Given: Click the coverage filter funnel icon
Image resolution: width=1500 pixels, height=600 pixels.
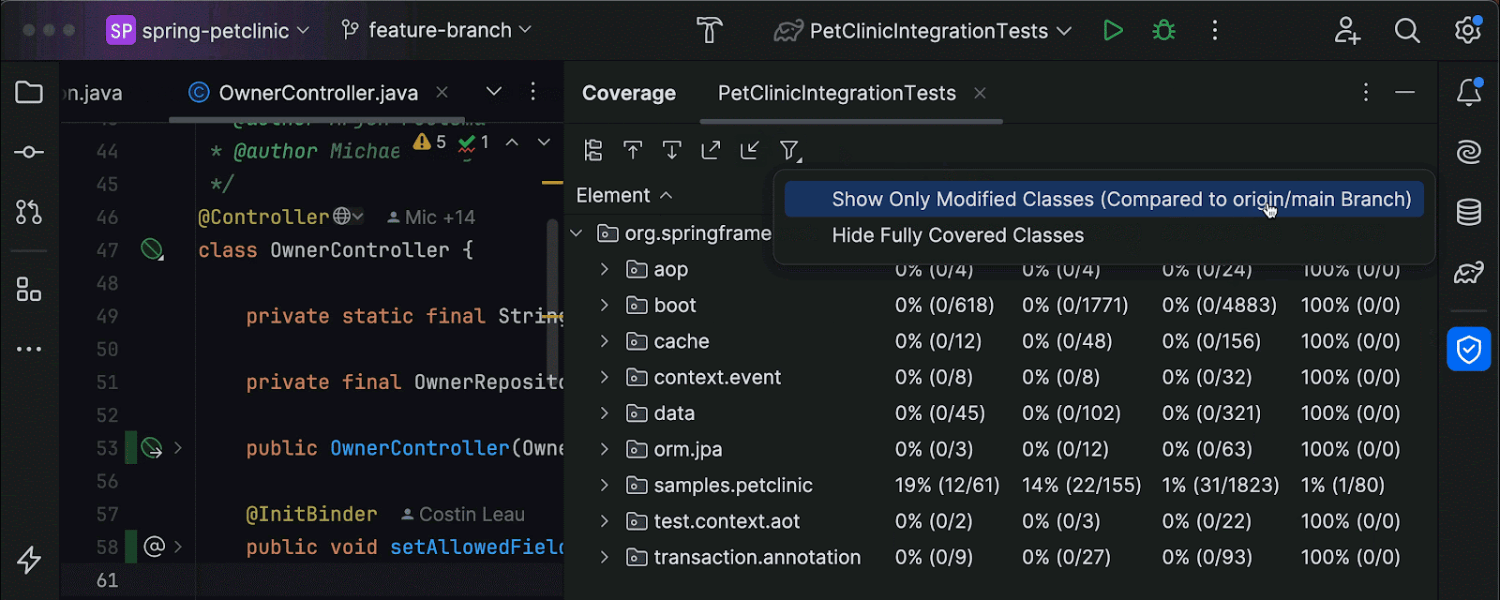Looking at the screenshot, I should coord(790,151).
